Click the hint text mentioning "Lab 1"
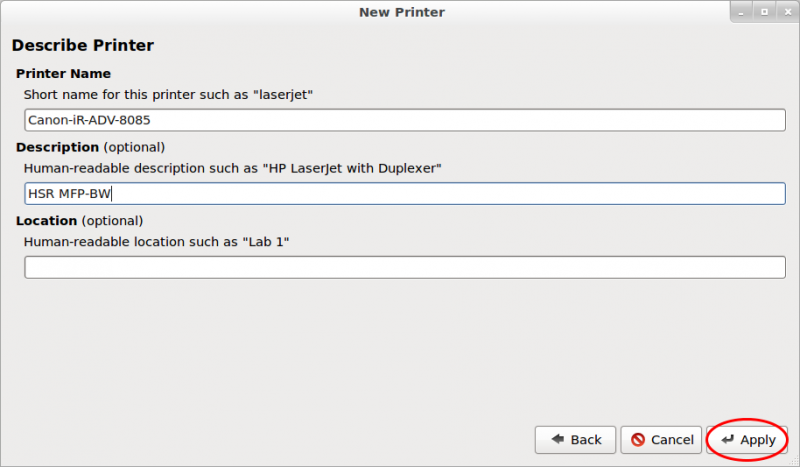 coord(157,242)
